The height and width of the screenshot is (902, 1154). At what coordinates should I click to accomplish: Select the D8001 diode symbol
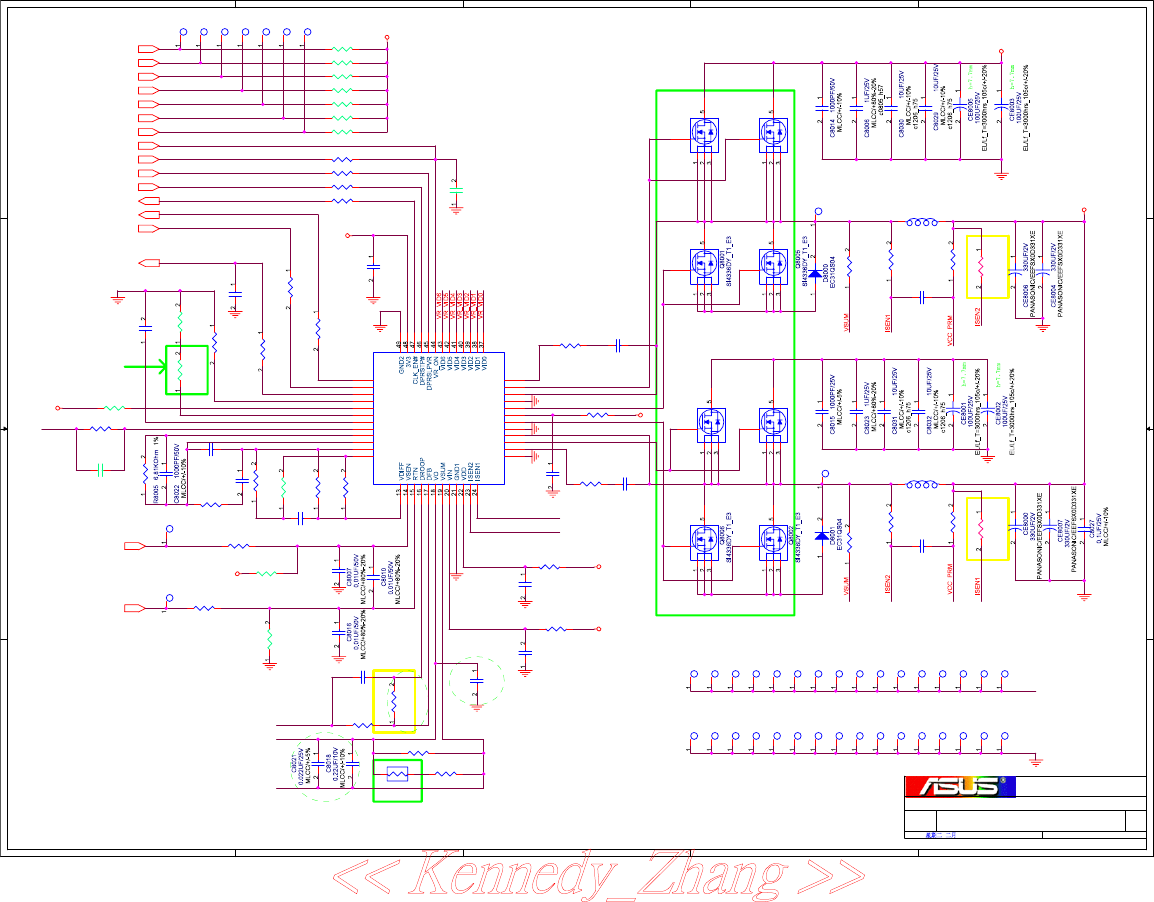tap(822, 536)
